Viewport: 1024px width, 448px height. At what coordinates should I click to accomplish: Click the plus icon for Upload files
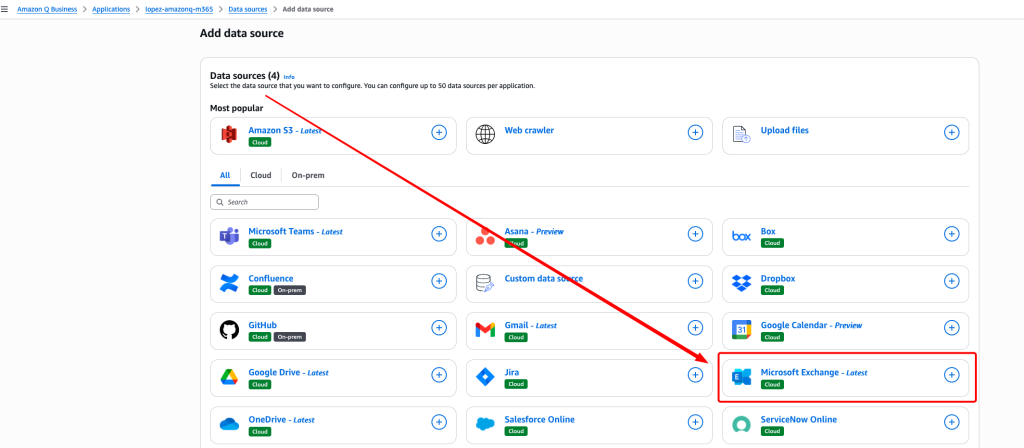point(951,132)
